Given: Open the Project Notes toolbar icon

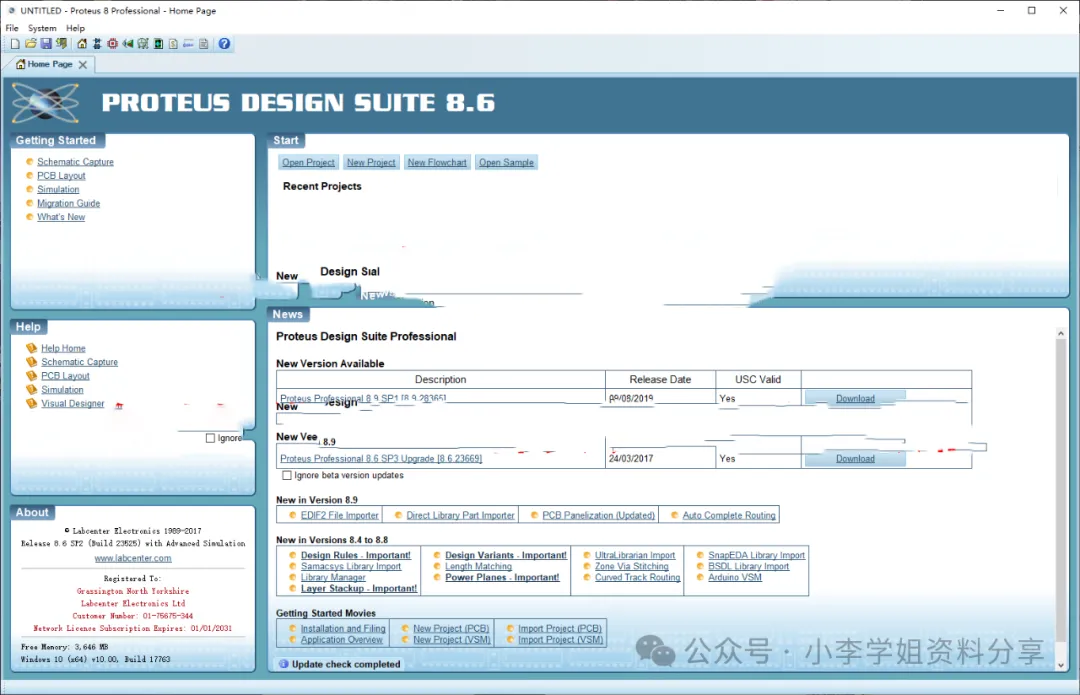Looking at the screenshot, I should tap(203, 43).
